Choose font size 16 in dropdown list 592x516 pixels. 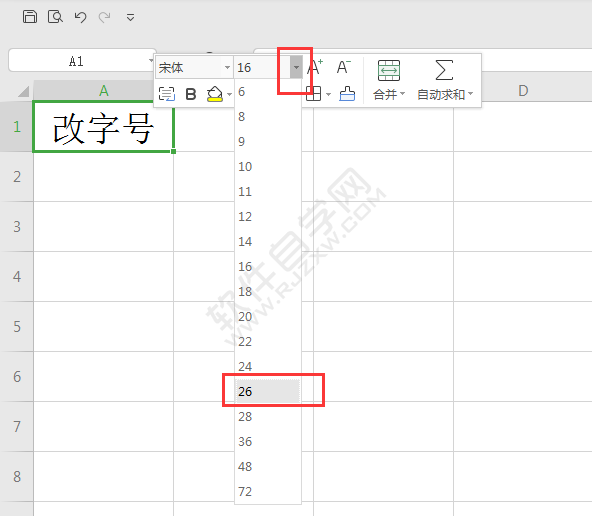(x=268, y=266)
